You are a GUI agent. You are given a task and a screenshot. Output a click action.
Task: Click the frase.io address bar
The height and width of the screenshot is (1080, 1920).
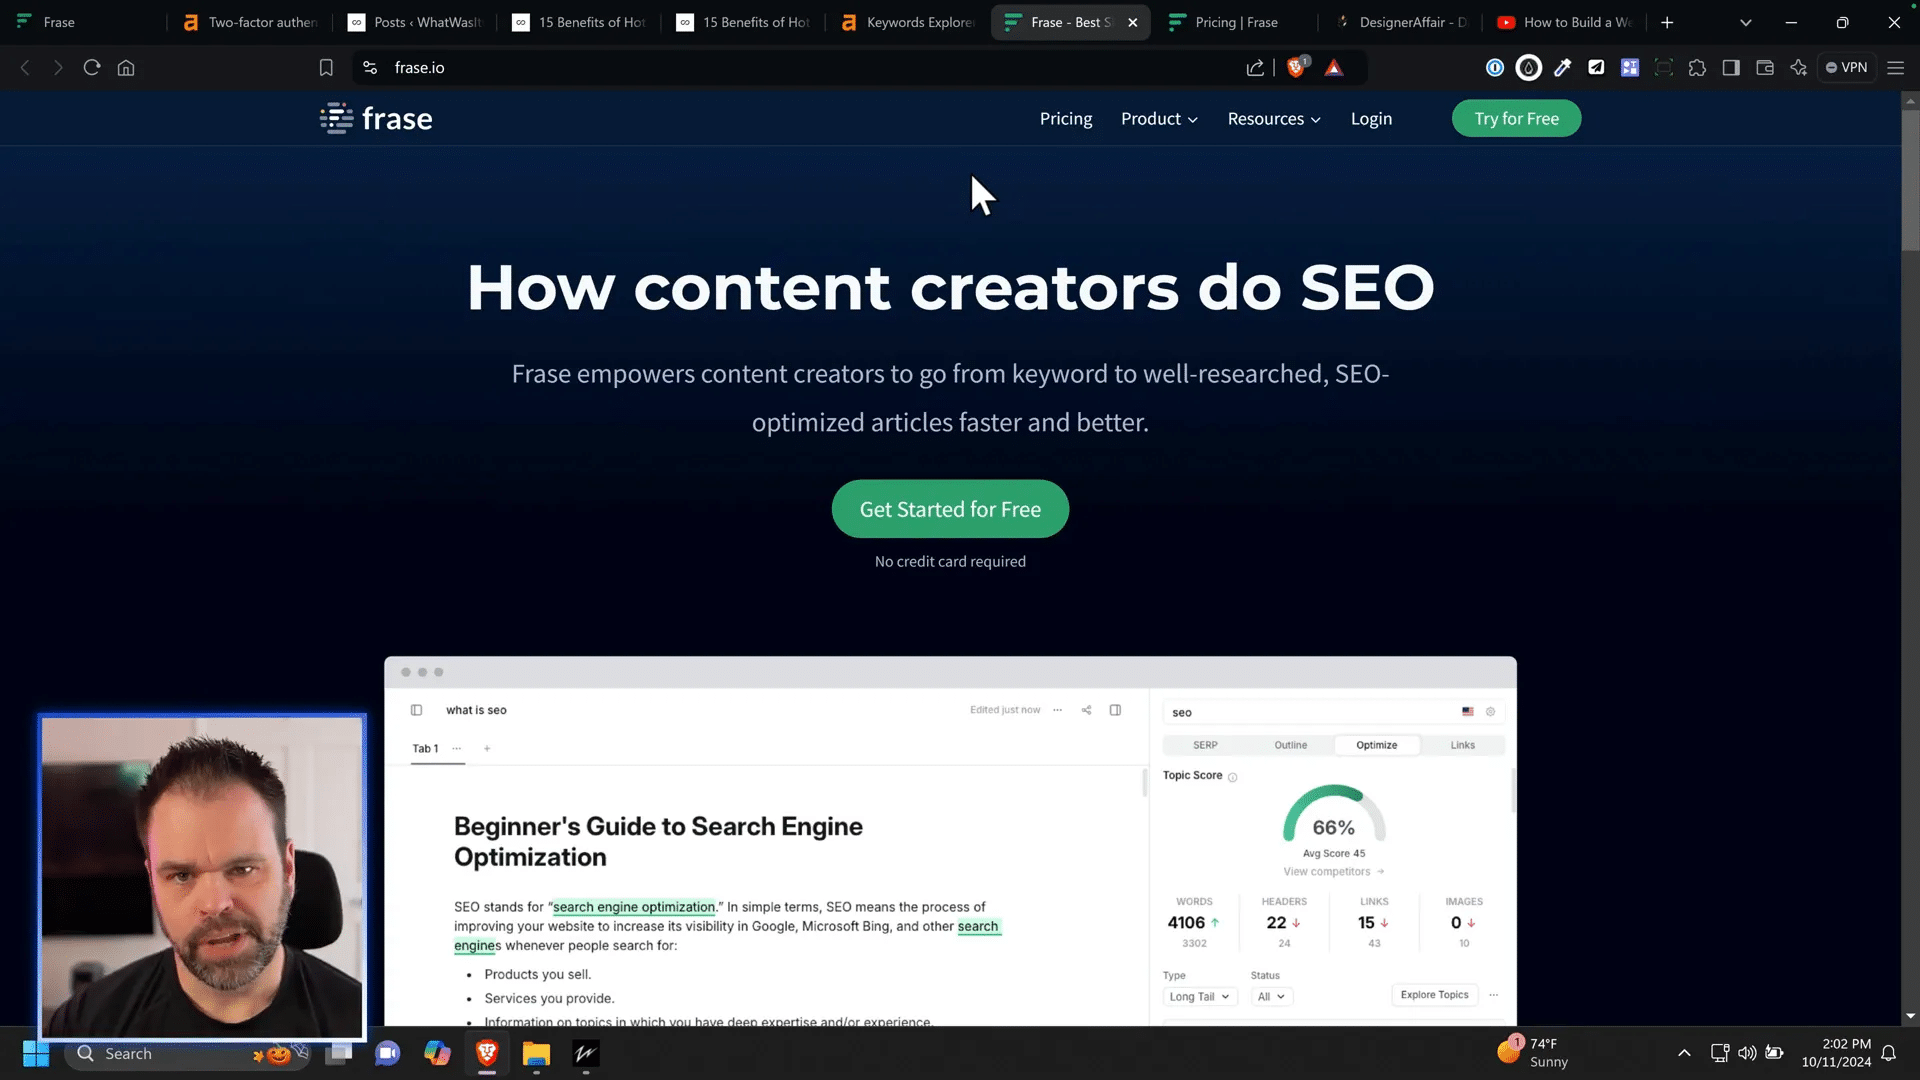point(800,67)
